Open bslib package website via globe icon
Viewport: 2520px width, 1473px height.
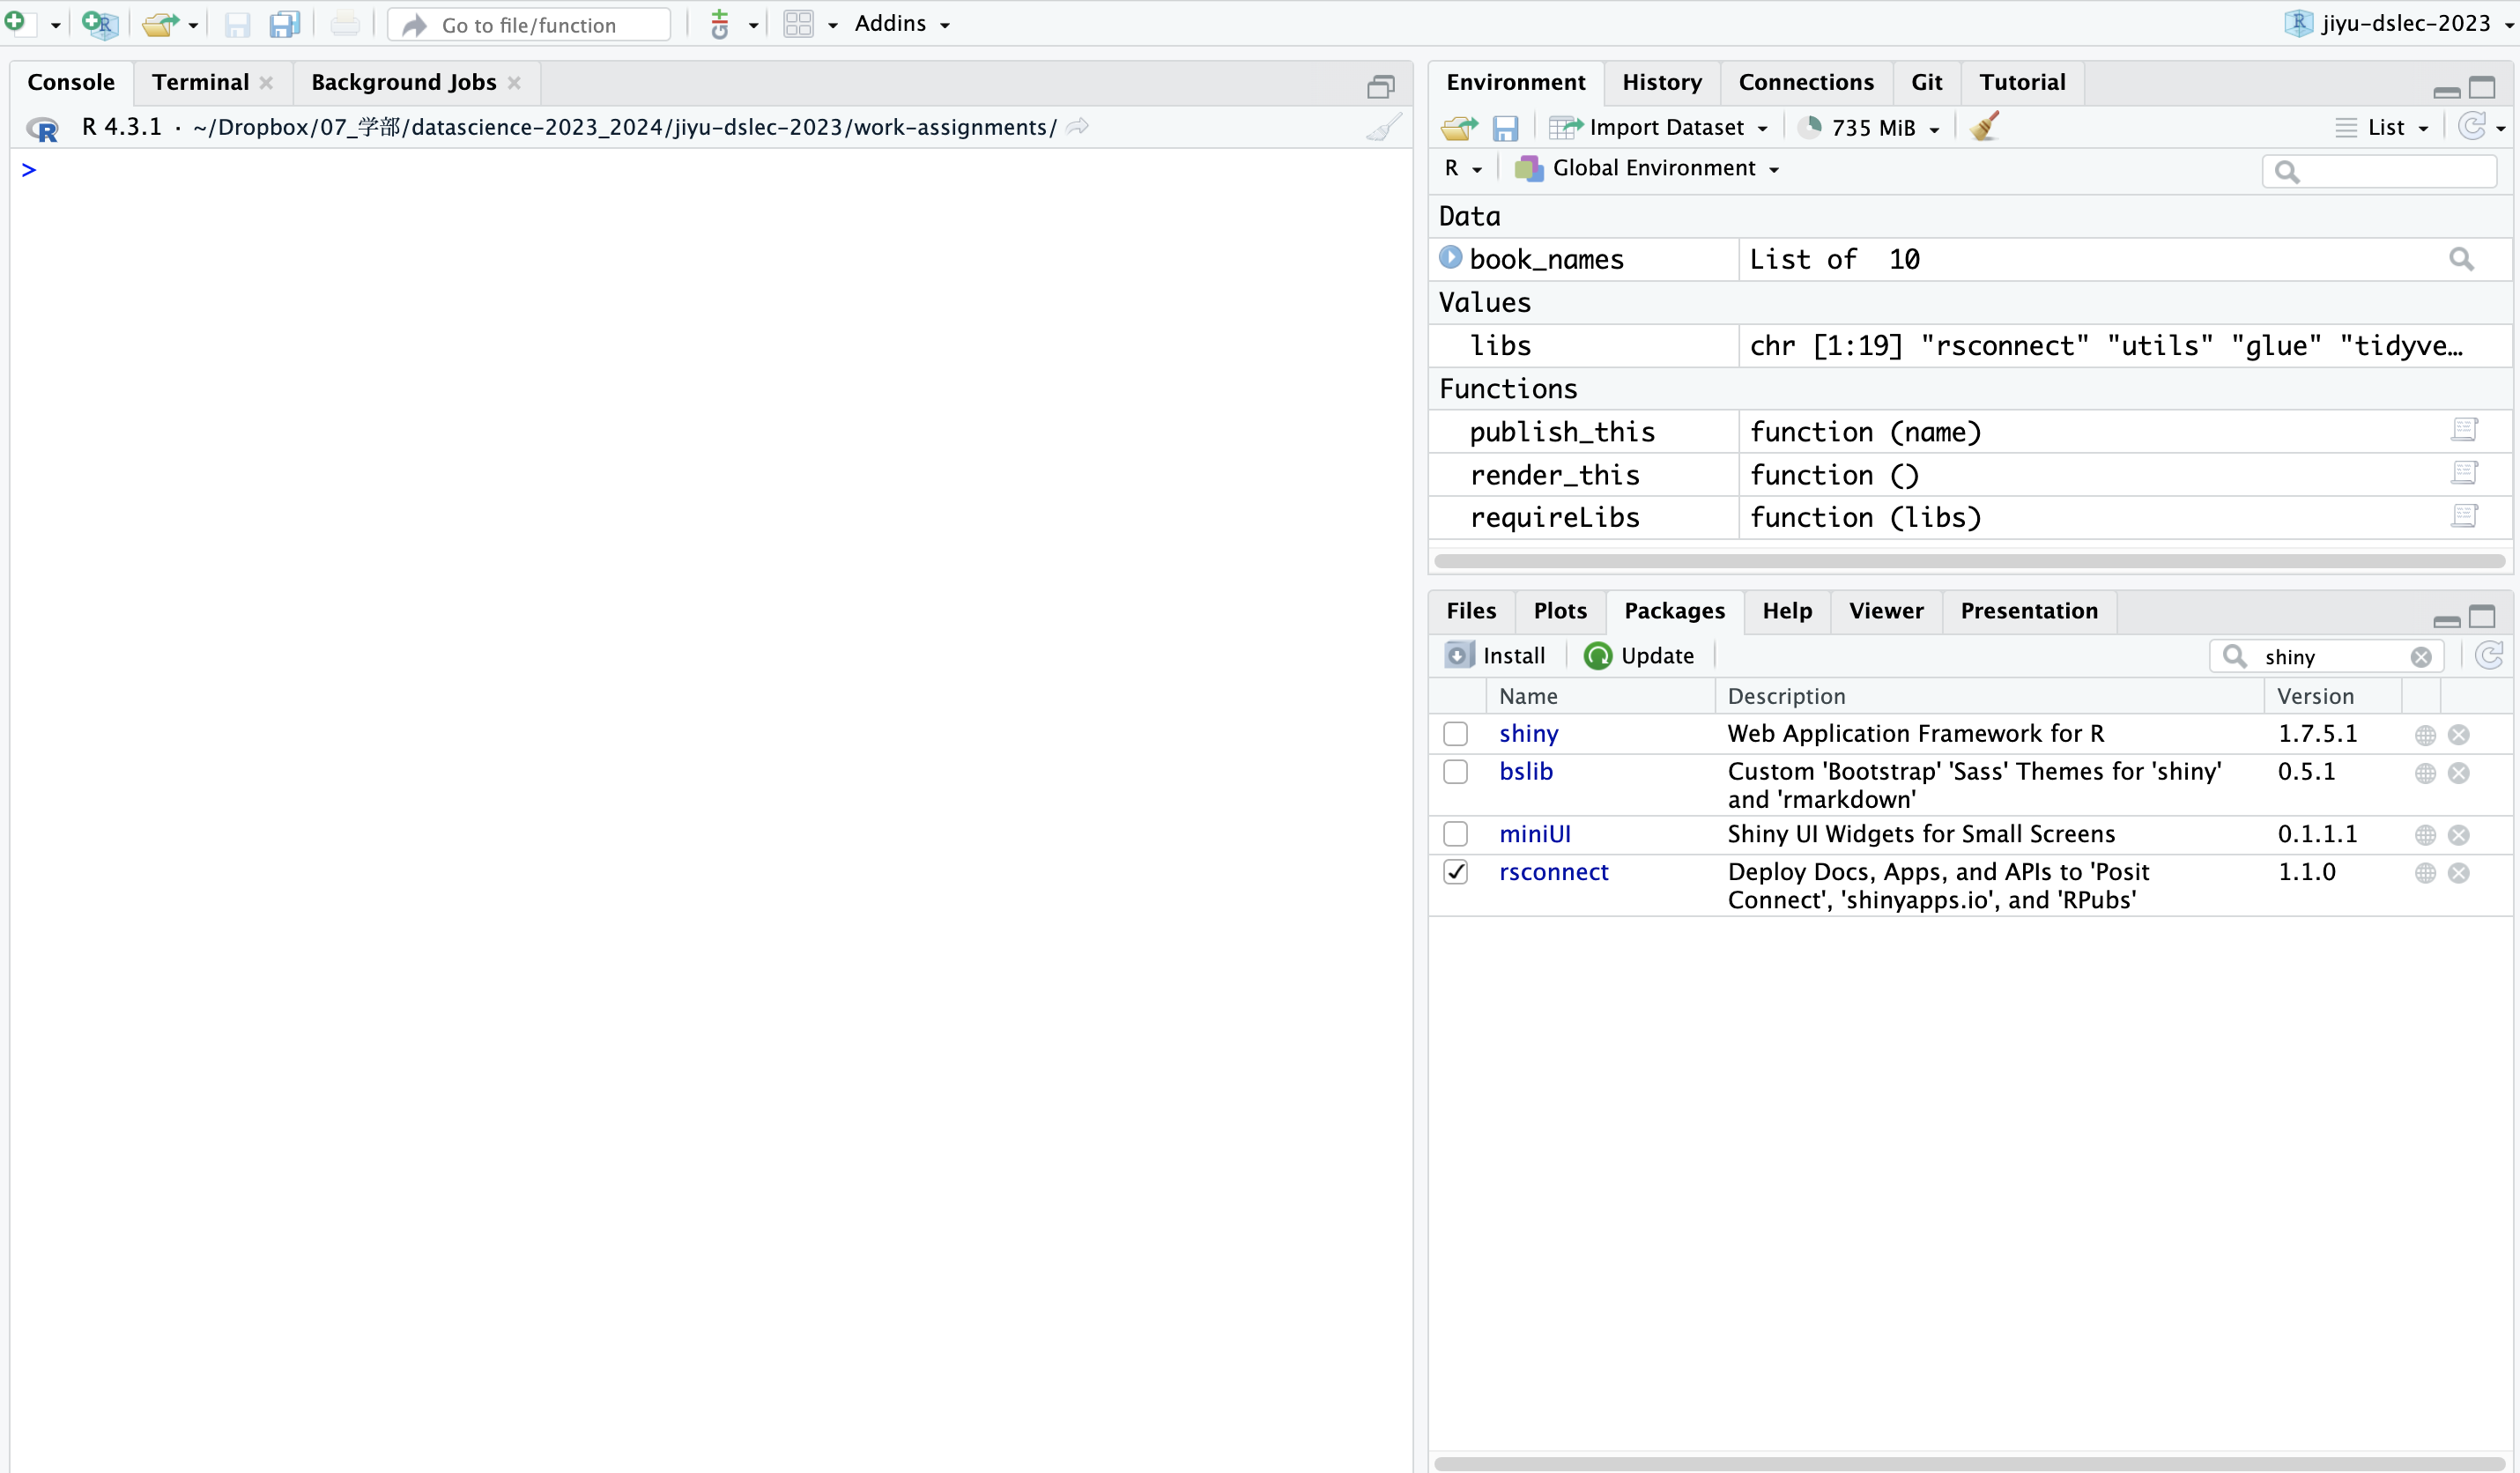coord(2425,773)
